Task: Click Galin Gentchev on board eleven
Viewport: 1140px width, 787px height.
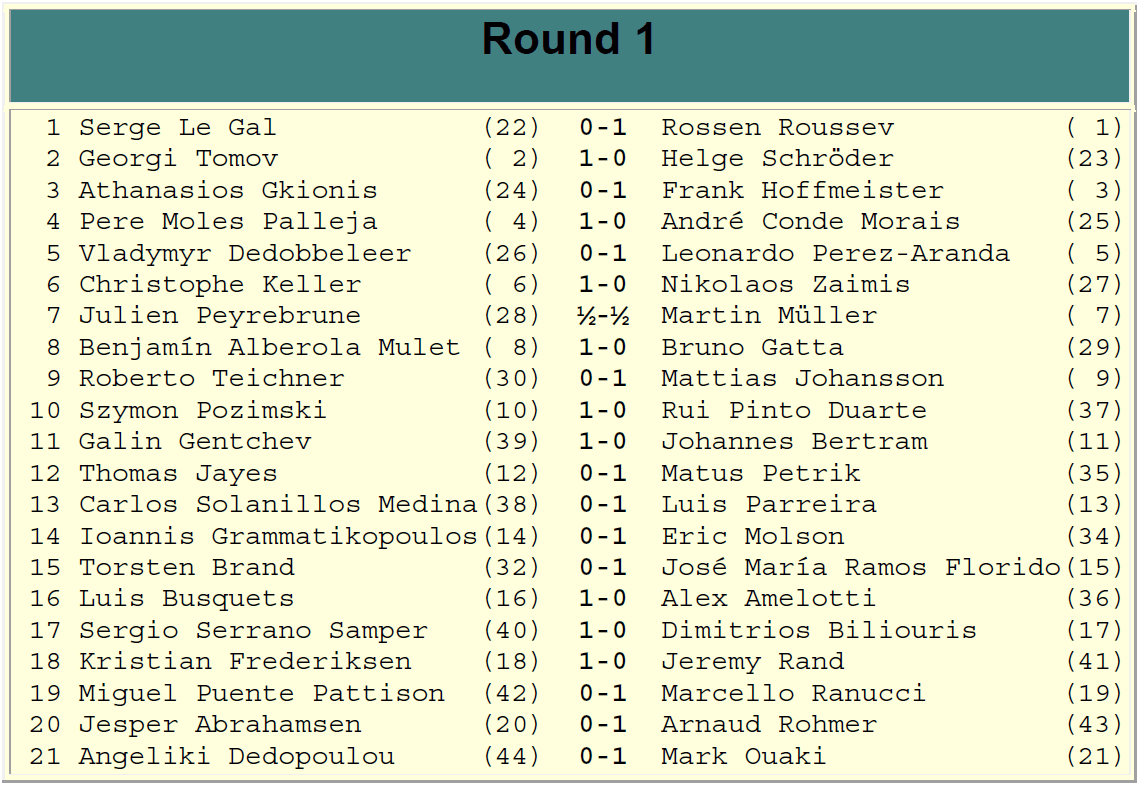Action: (x=194, y=442)
